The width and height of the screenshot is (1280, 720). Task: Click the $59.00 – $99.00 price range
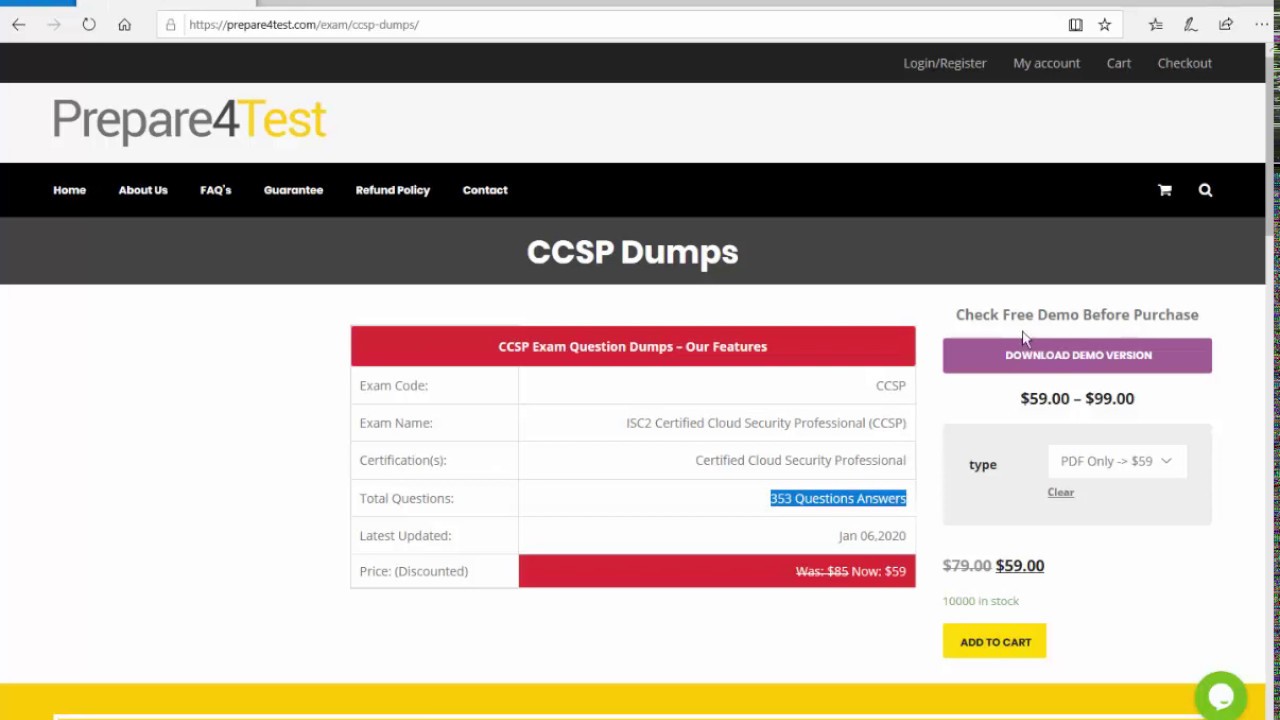point(1077,398)
